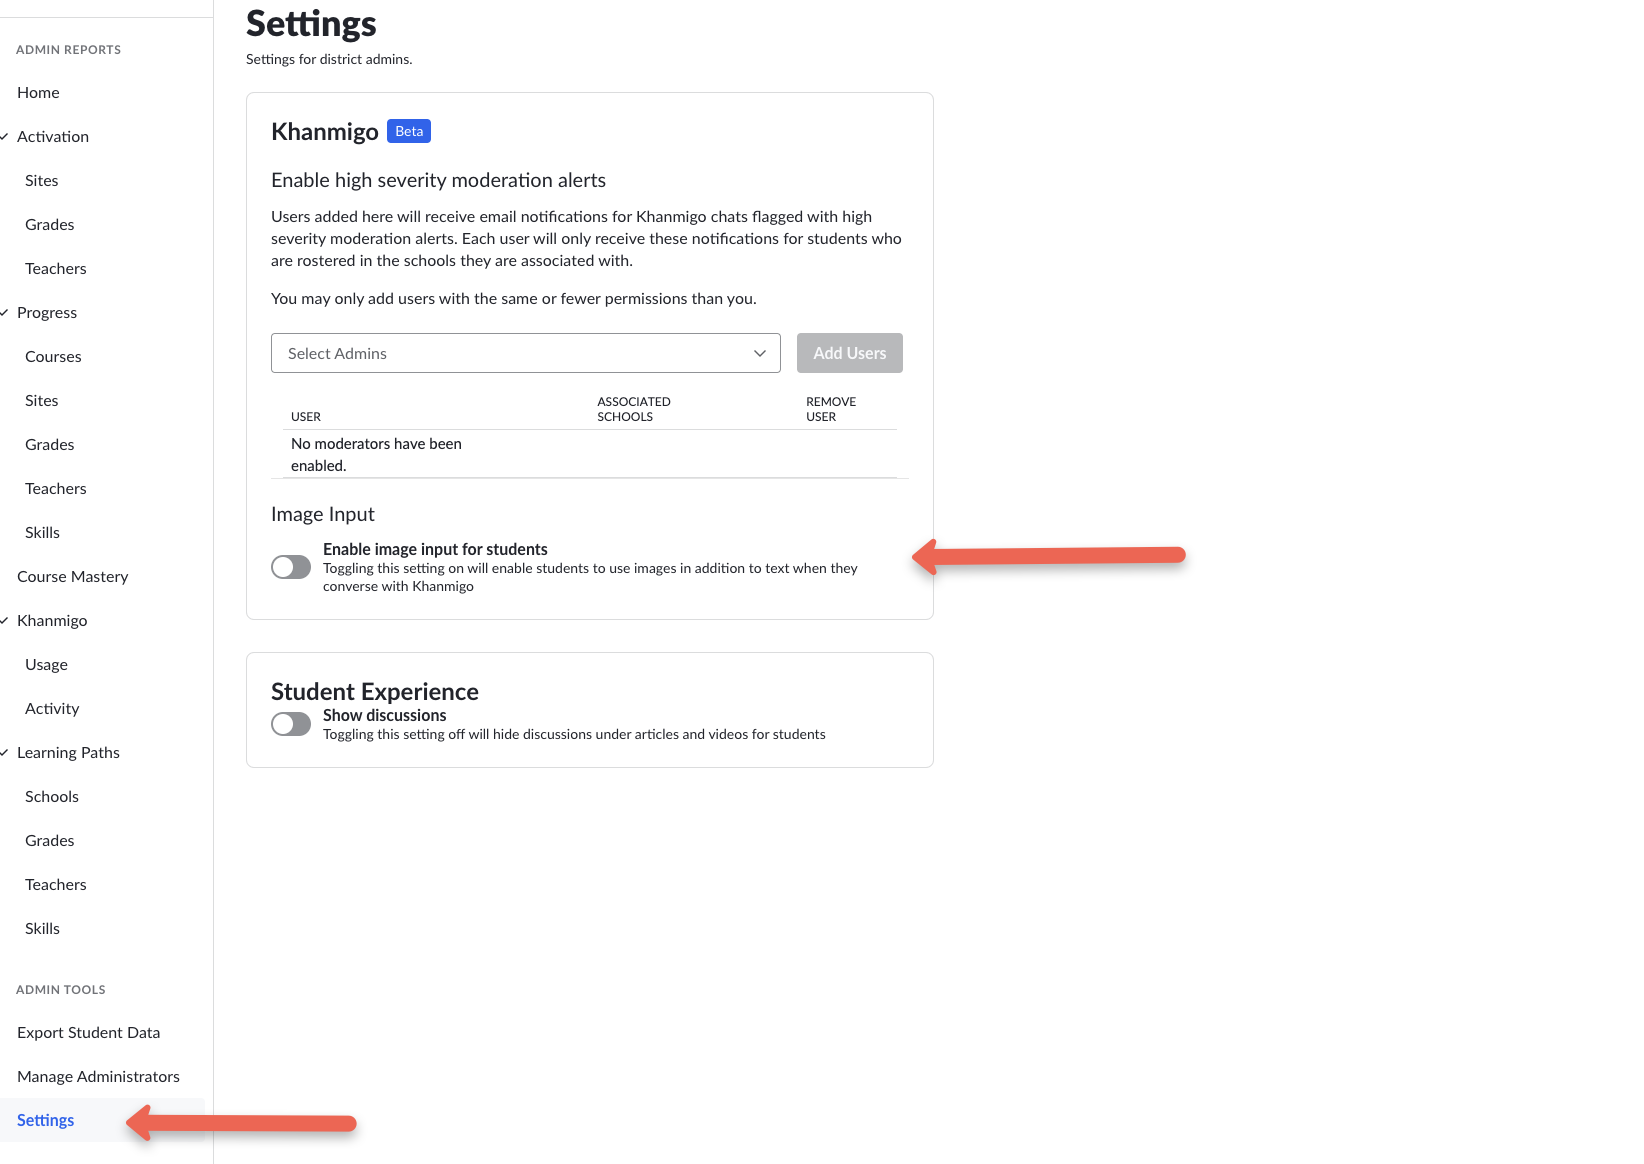Open Khanmigo Activity report
The height and width of the screenshot is (1164, 1644).
tap(52, 708)
